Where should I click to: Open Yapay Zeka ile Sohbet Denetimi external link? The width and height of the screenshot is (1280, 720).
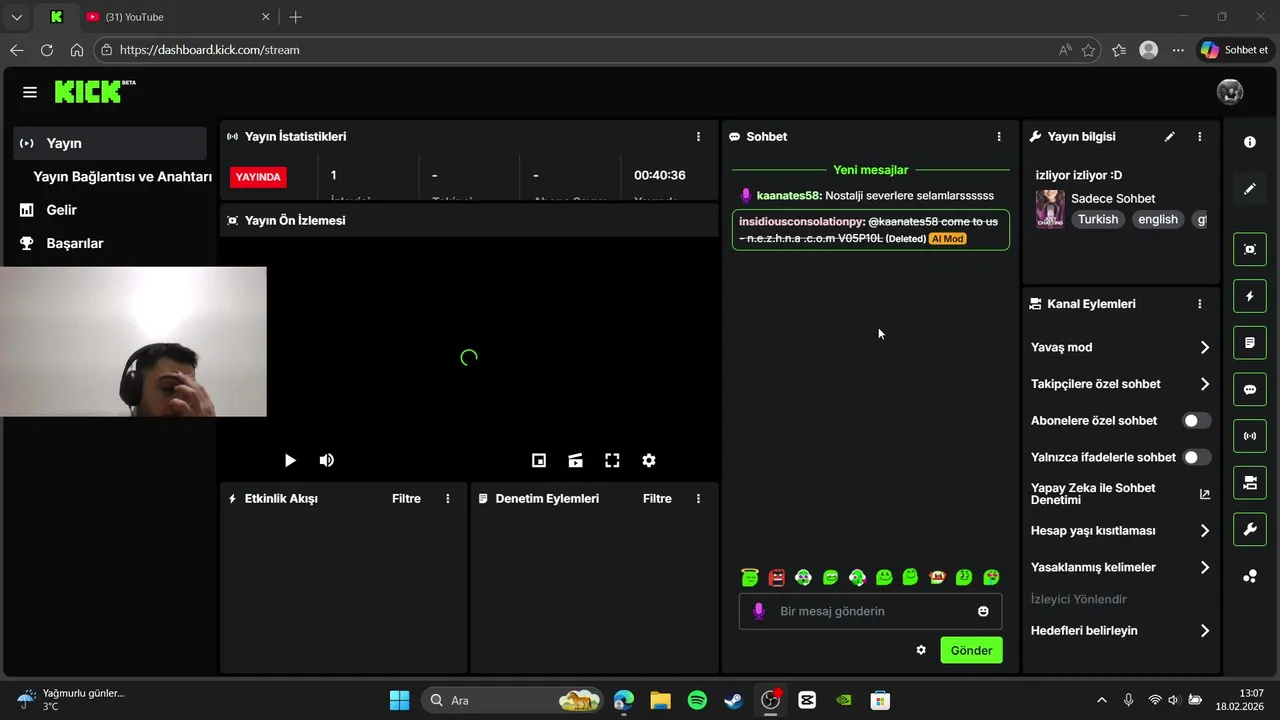pos(1205,494)
